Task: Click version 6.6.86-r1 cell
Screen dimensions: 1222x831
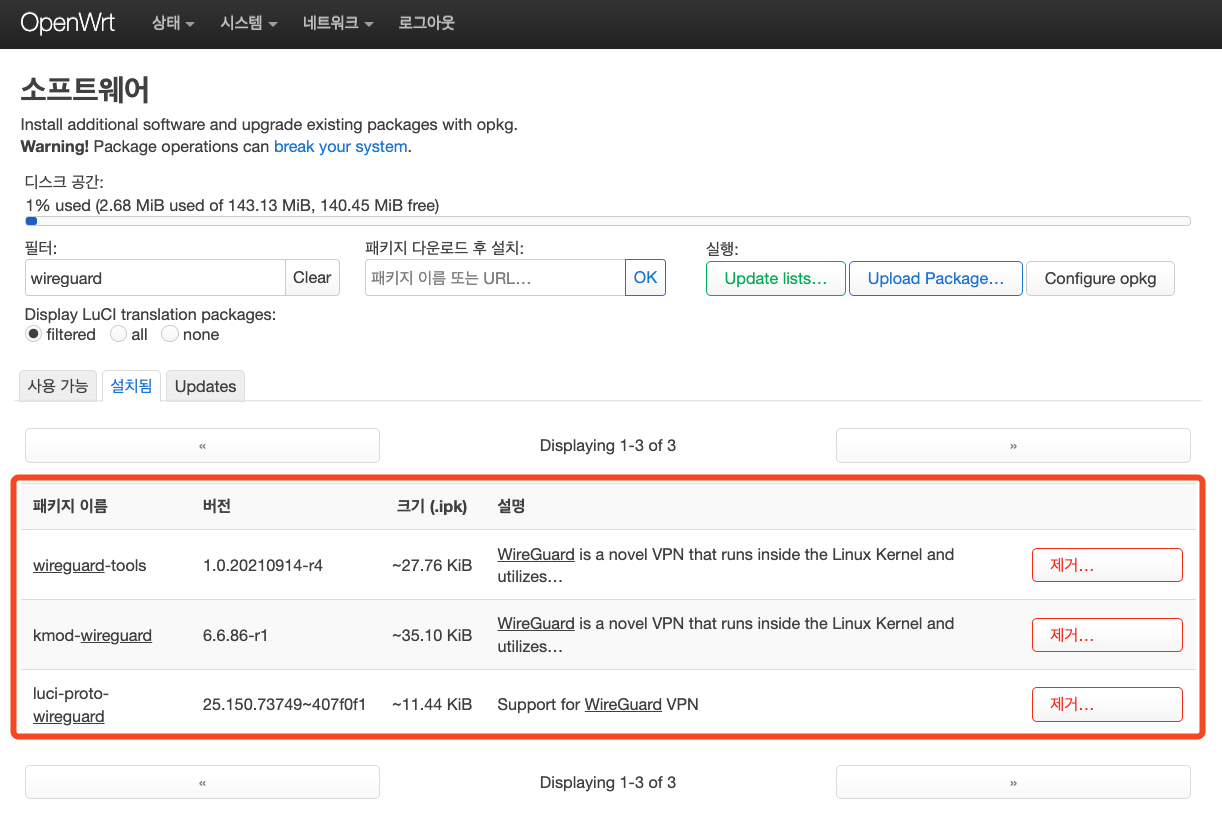Action: point(235,635)
